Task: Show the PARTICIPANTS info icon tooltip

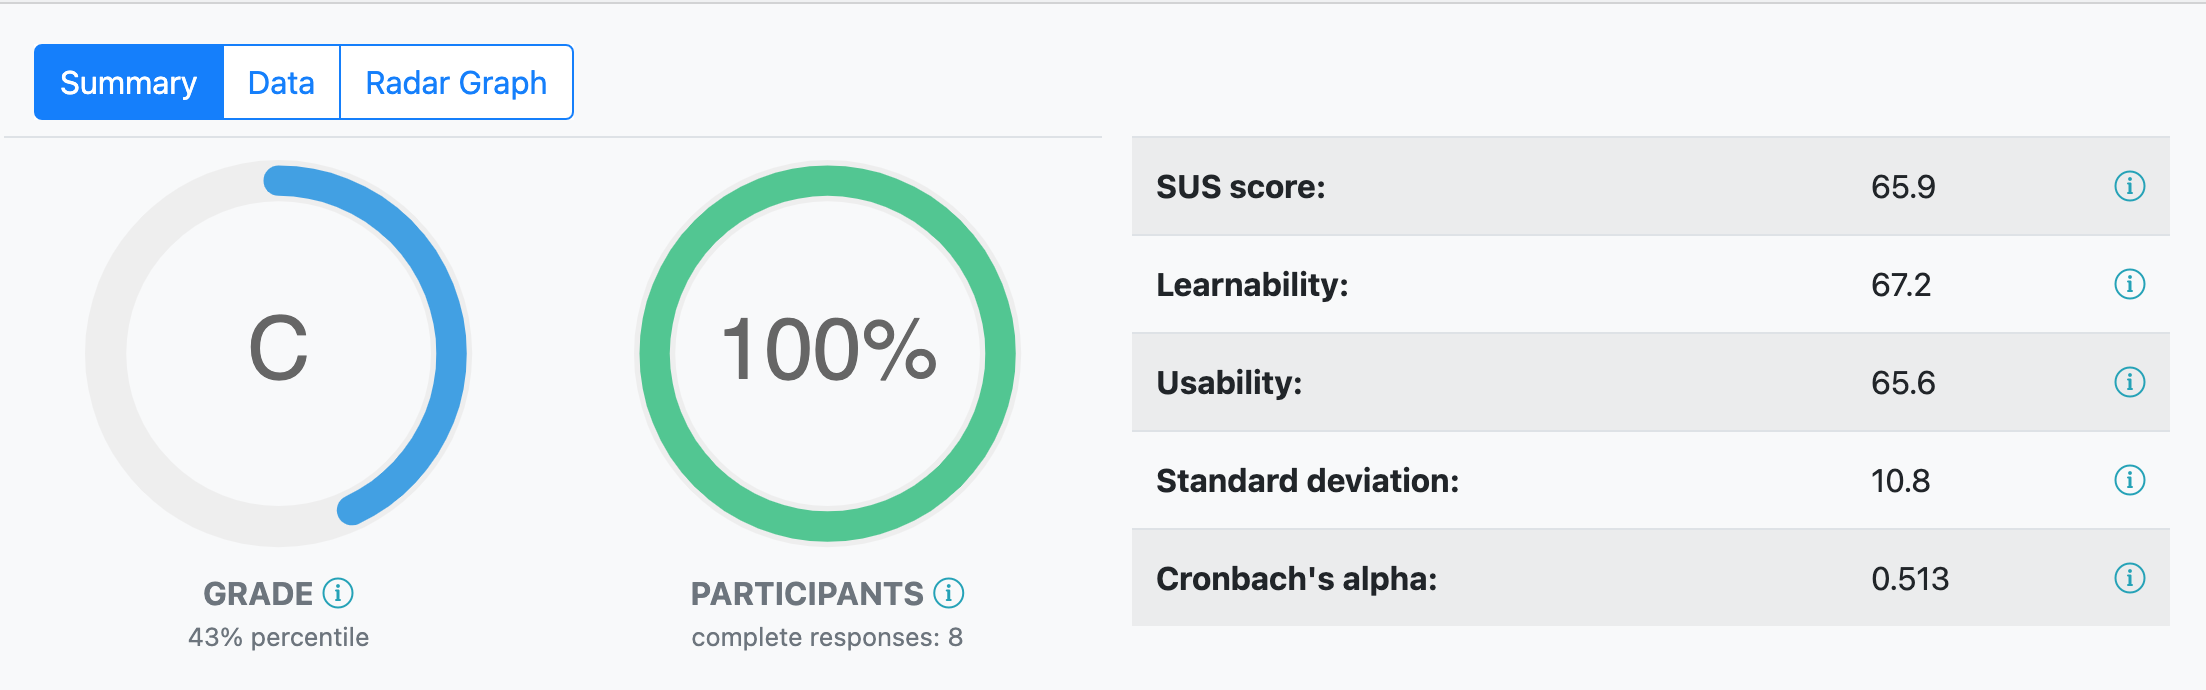Action: (948, 593)
